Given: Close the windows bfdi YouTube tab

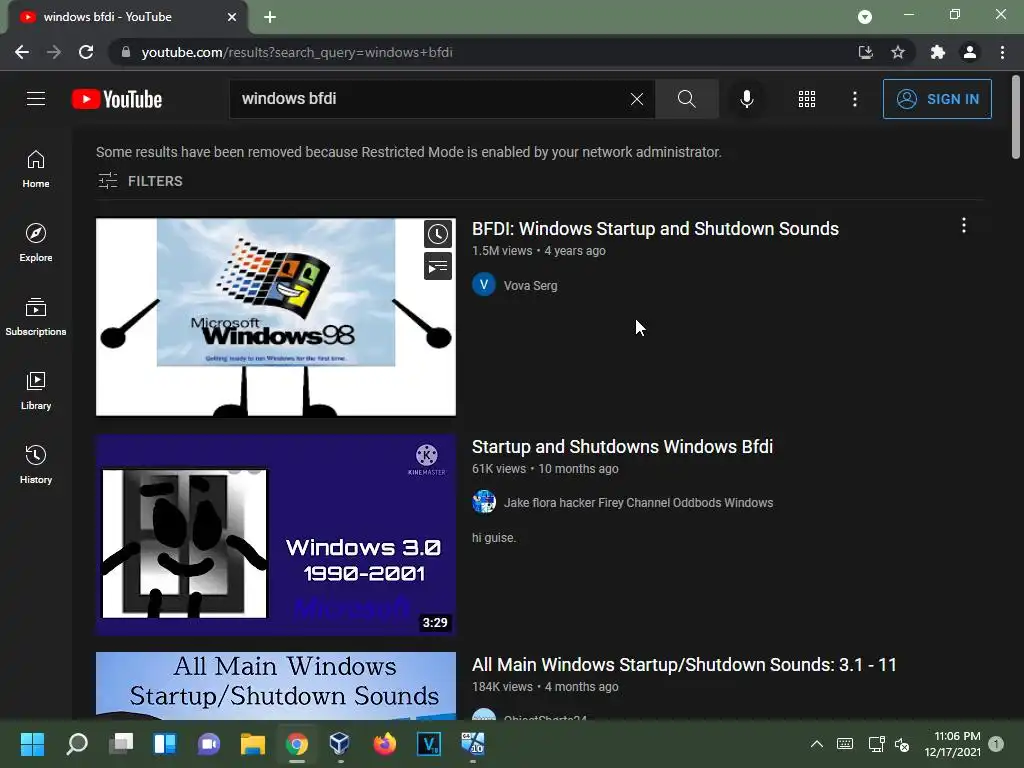Looking at the screenshot, I should click(232, 17).
